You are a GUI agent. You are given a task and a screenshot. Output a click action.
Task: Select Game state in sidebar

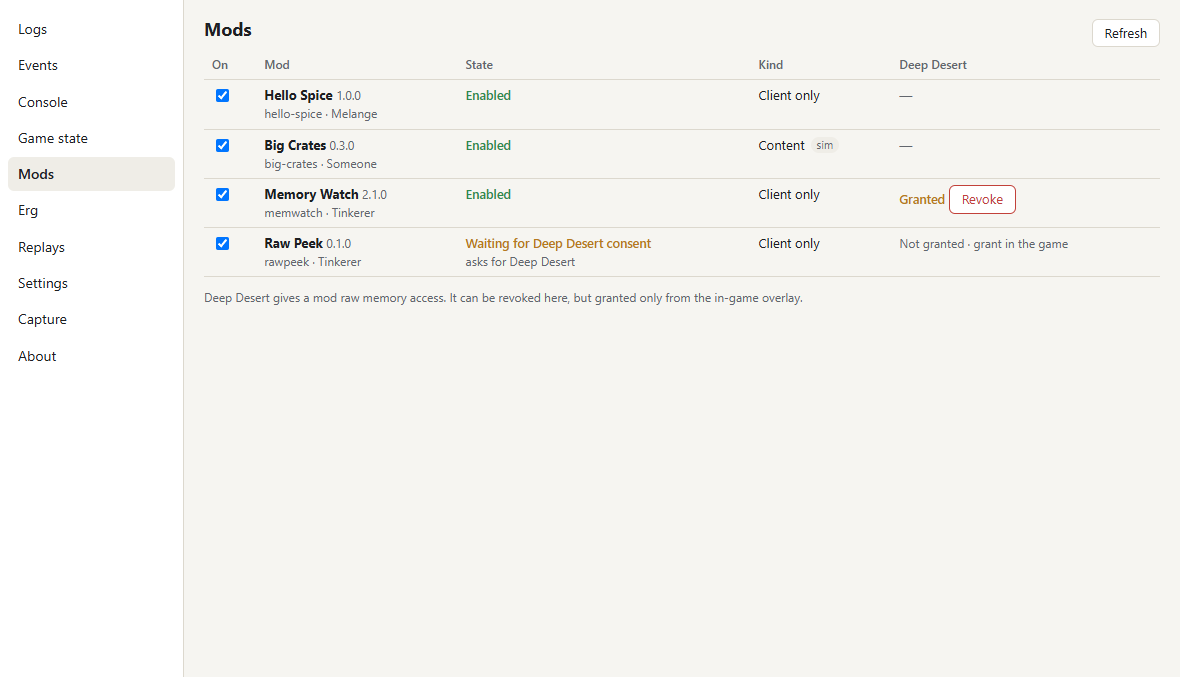[x=91, y=138]
